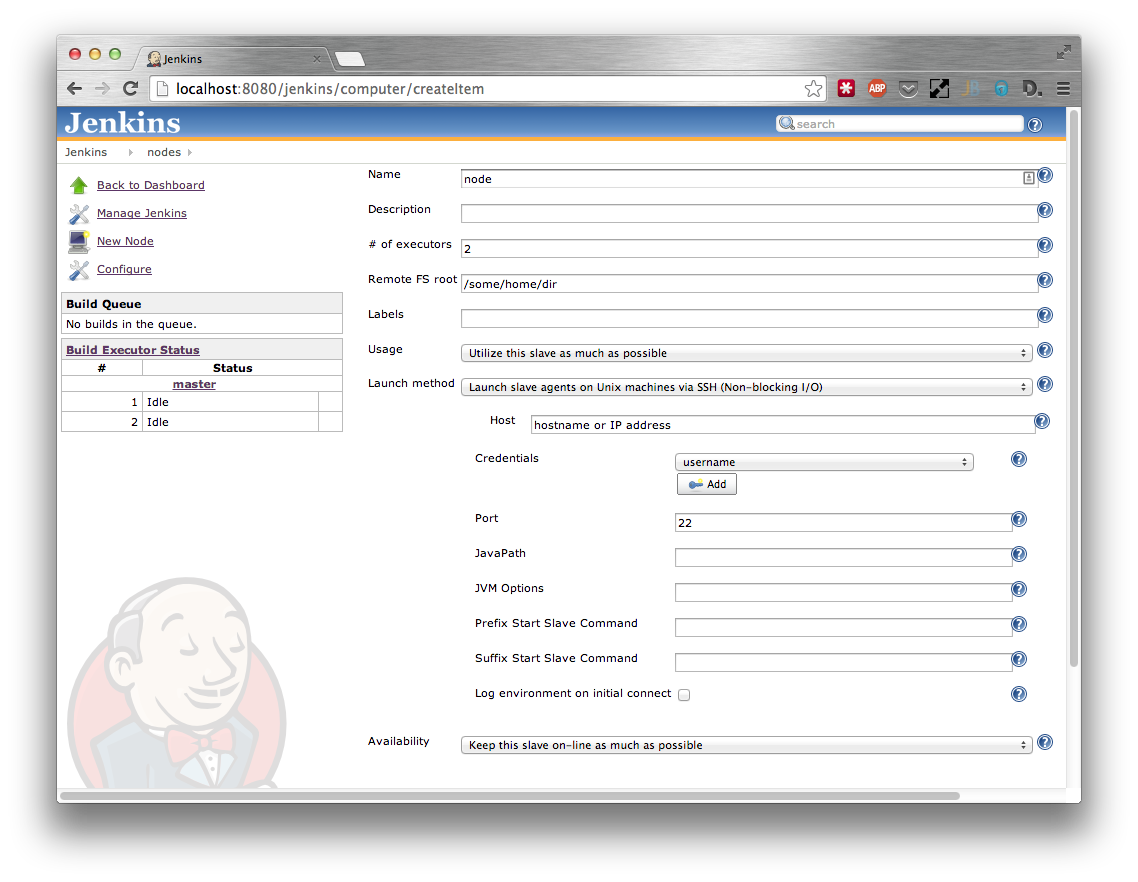Show help for Credentials
This screenshot has width=1138, height=882.
(1019, 459)
